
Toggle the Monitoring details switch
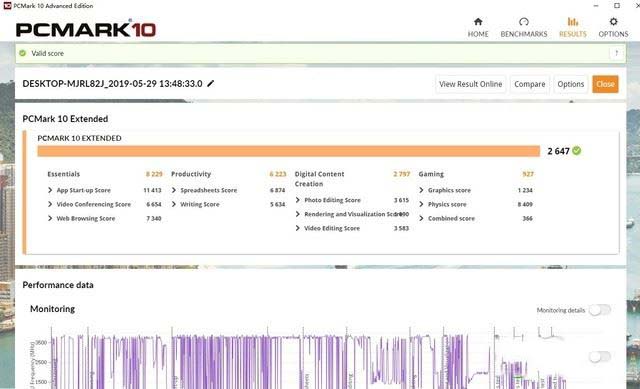600,310
